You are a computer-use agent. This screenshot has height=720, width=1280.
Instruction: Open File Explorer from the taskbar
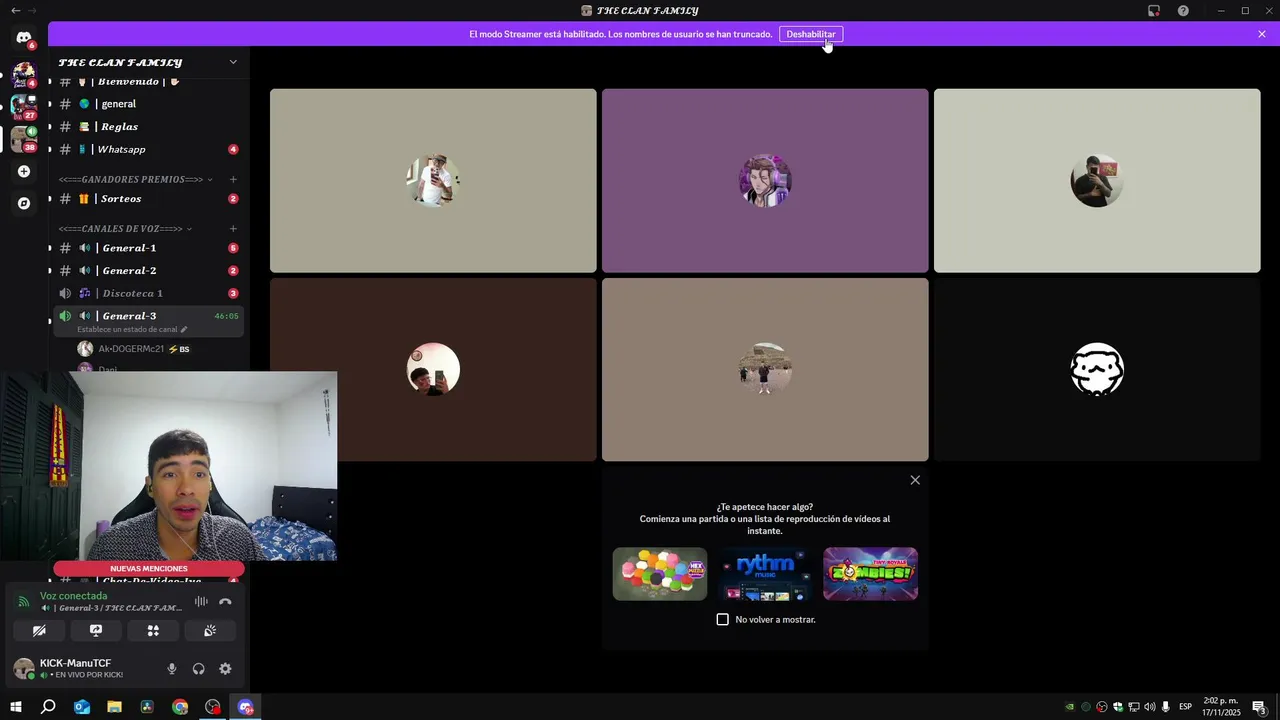114,707
